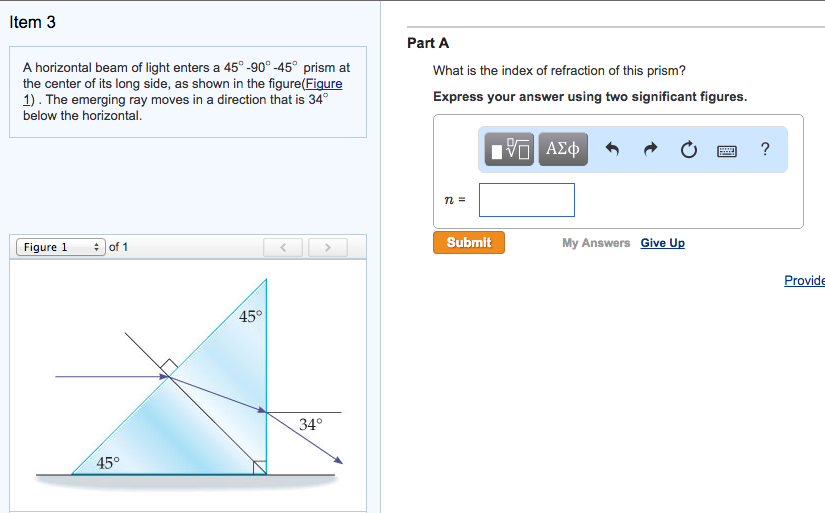Screen dimensions: 825x513
Task: Click the Part A heading
Action: click(x=428, y=43)
